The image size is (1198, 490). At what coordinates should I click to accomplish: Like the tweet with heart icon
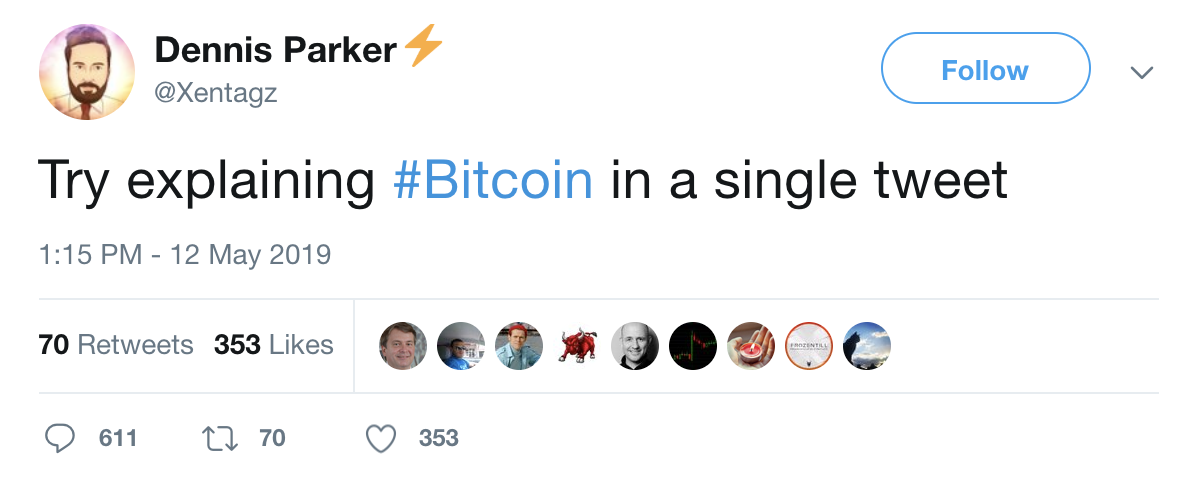click(x=381, y=438)
